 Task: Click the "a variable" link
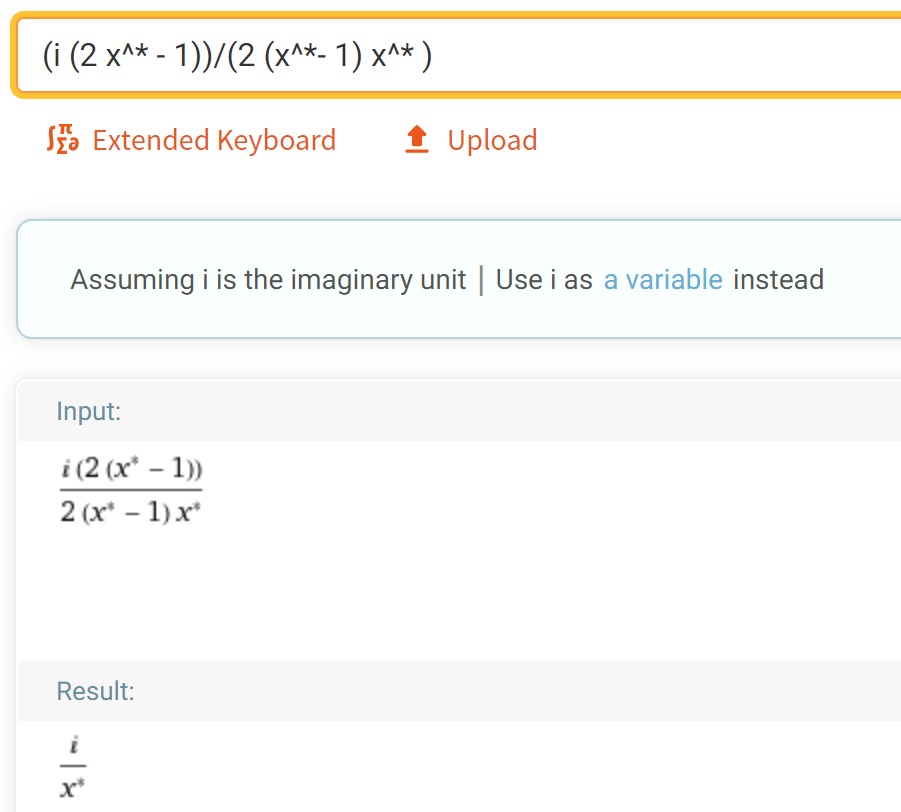click(x=663, y=280)
